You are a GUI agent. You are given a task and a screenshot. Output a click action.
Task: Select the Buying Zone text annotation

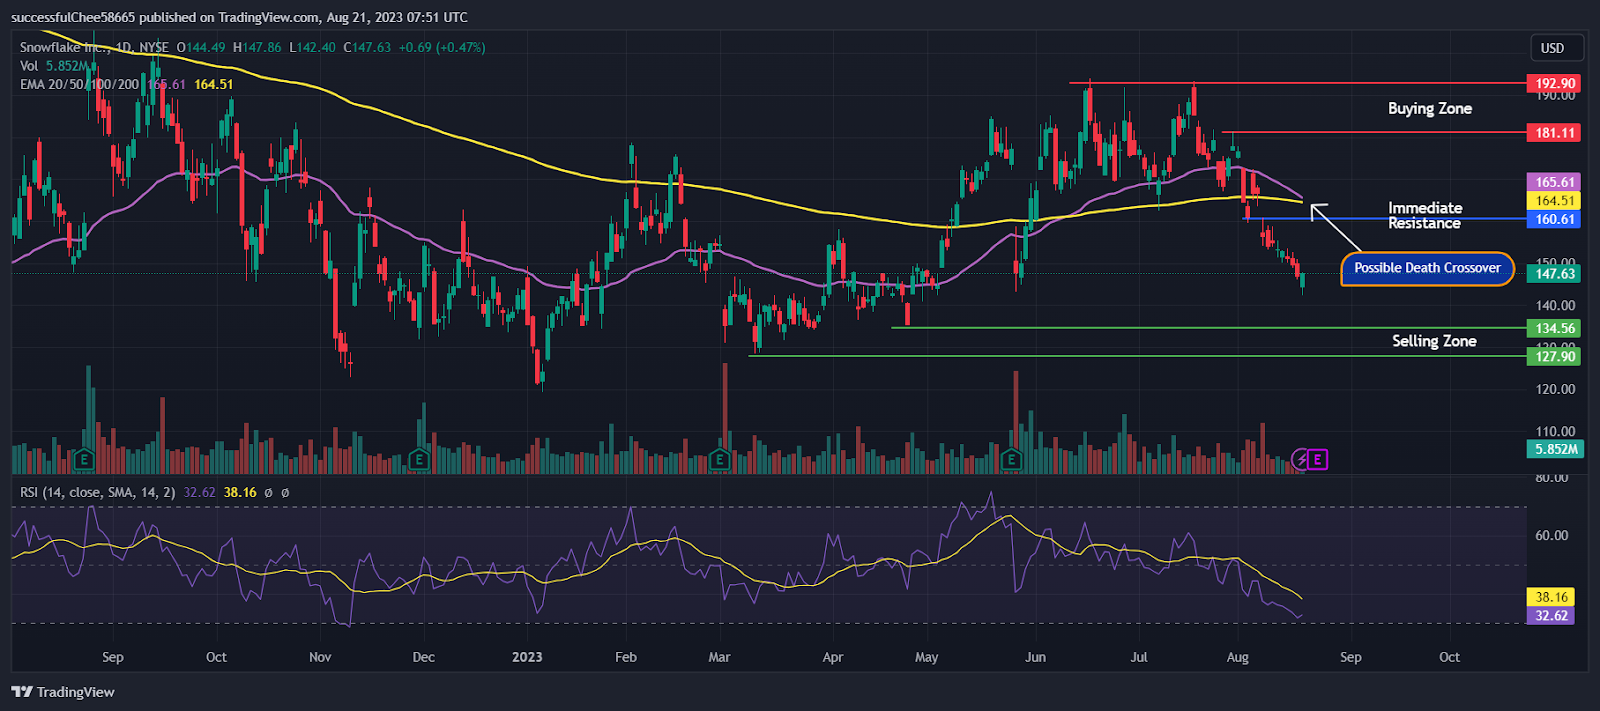pyautogui.click(x=1430, y=108)
